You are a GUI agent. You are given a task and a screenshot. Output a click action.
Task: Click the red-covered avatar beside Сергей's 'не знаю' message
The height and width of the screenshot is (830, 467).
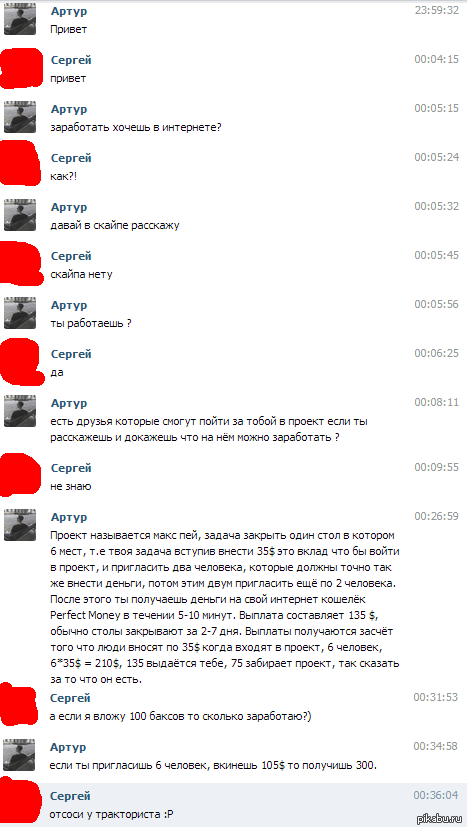(20, 475)
